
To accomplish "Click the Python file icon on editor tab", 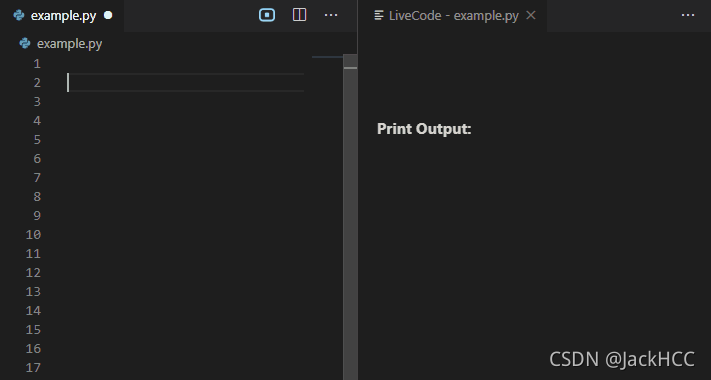I will [19, 15].
